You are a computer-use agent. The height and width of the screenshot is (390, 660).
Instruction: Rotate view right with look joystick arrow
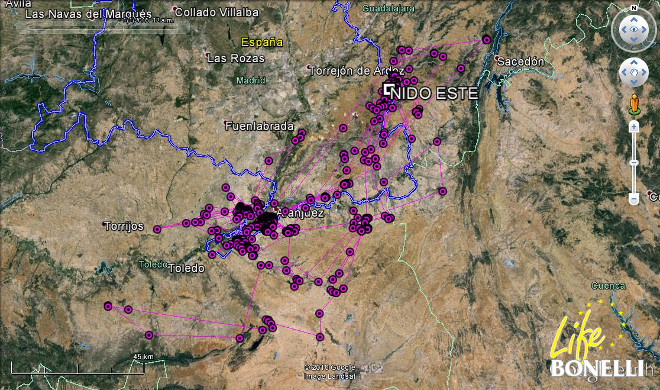tap(643, 30)
